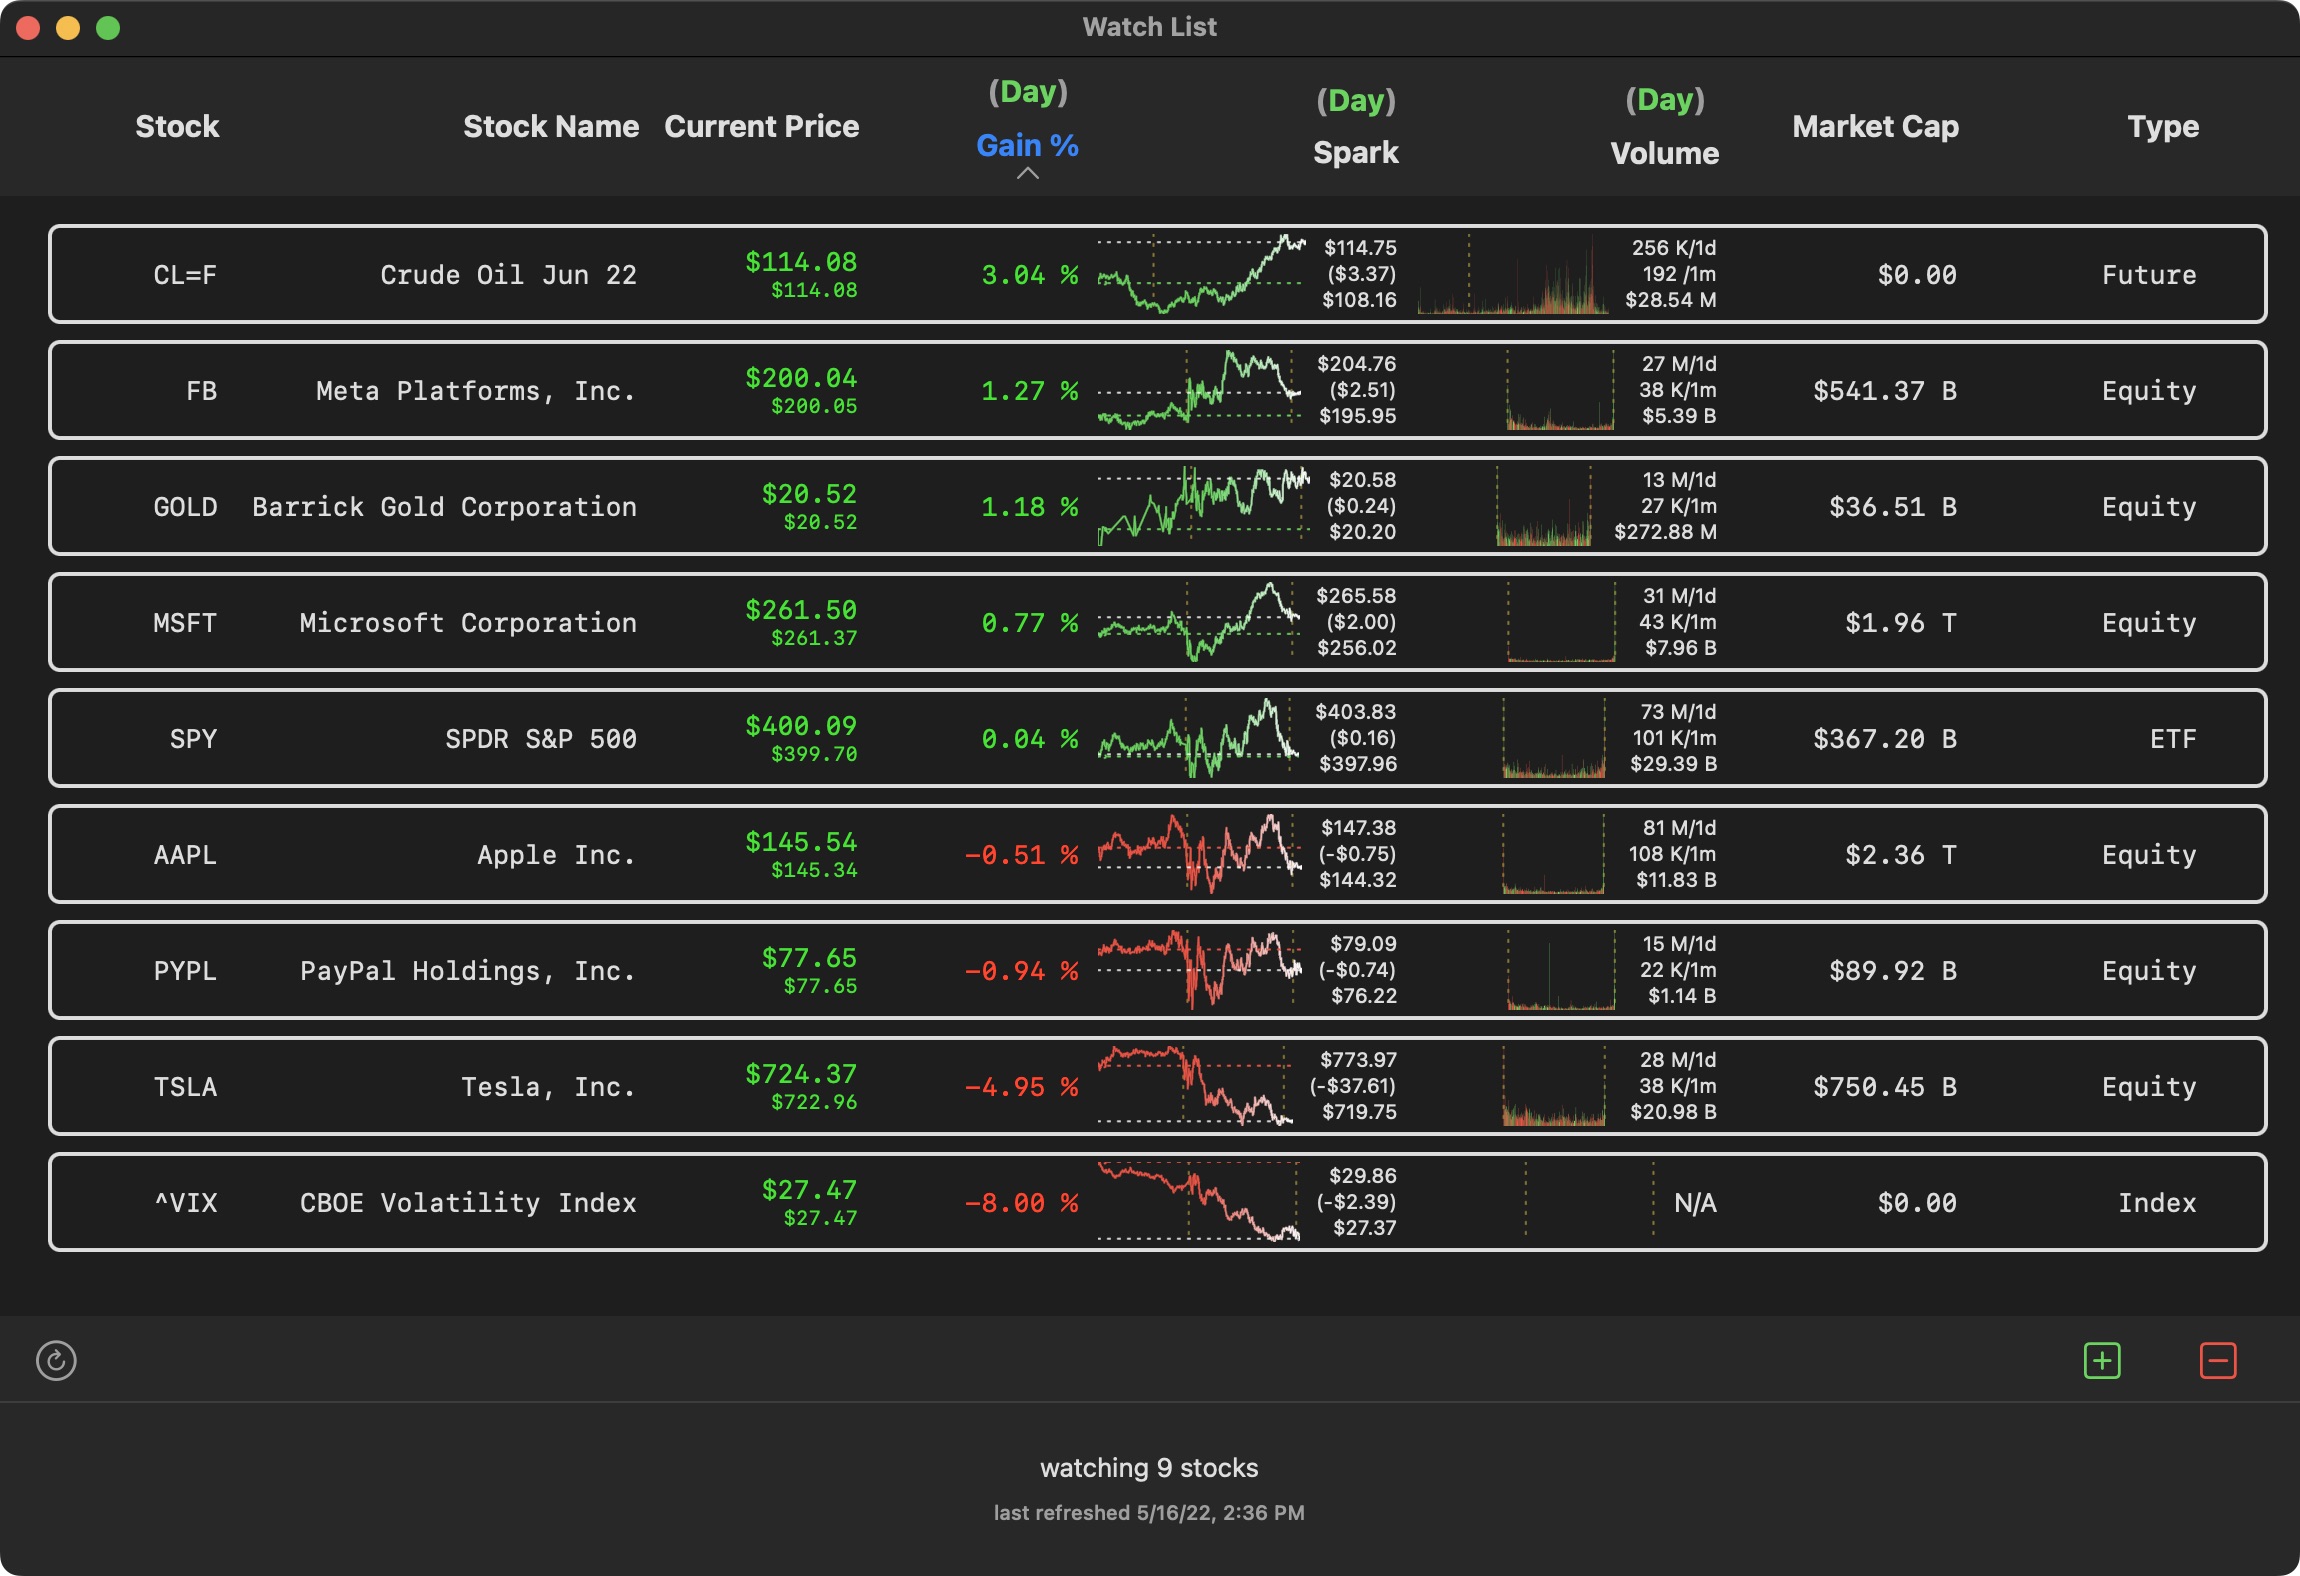Open the MSFT day sparkline chart
Image resolution: width=2300 pixels, height=1576 pixels.
[x=1199, y=622]
